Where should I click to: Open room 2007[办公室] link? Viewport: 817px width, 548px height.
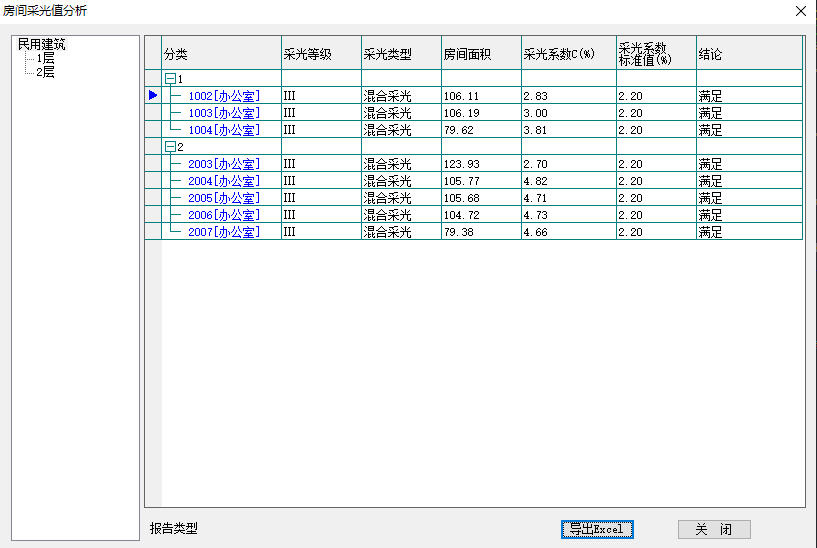223,232
